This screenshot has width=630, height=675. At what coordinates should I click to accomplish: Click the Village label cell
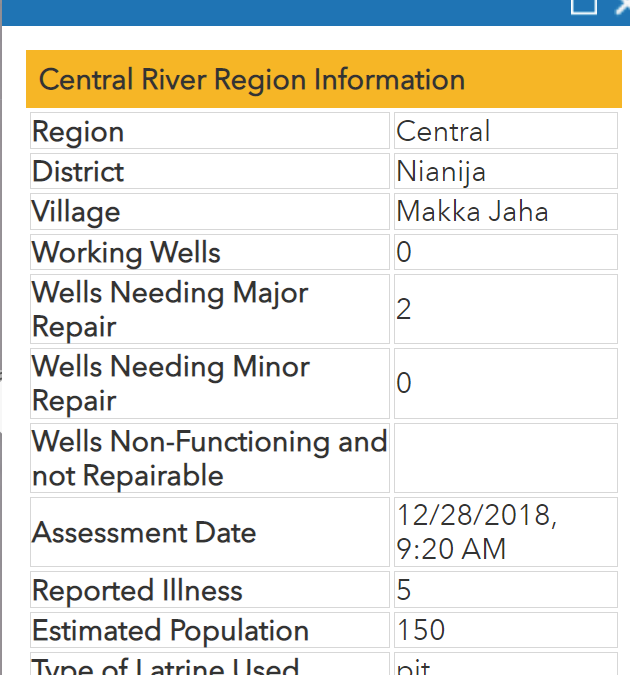[210, 211]
